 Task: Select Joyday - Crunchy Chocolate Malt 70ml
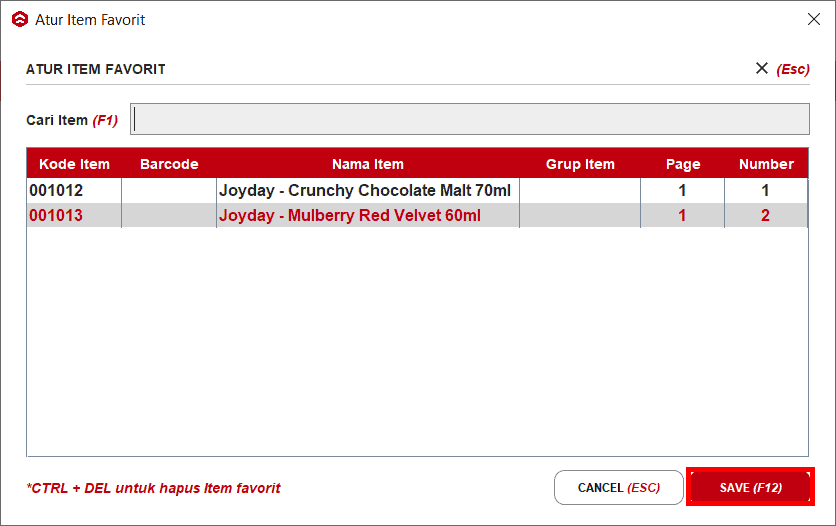click(x=368, y=190)
